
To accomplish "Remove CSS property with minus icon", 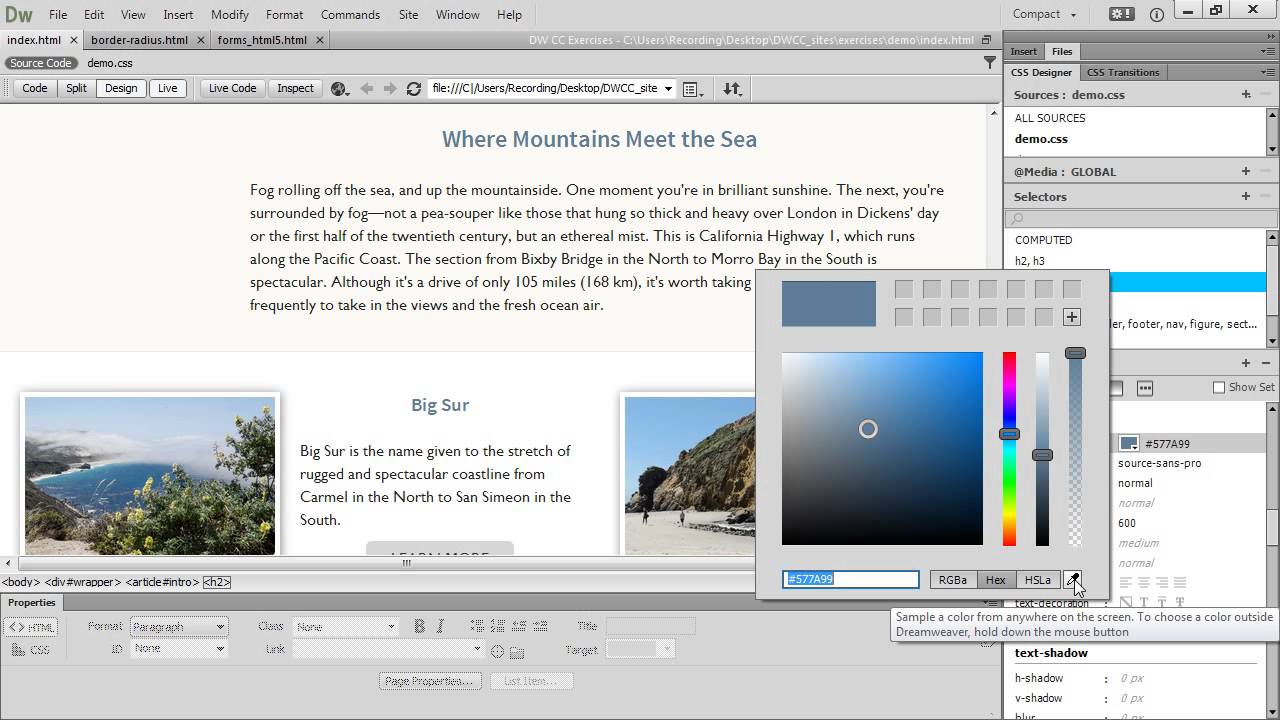I will point(1265,363).
